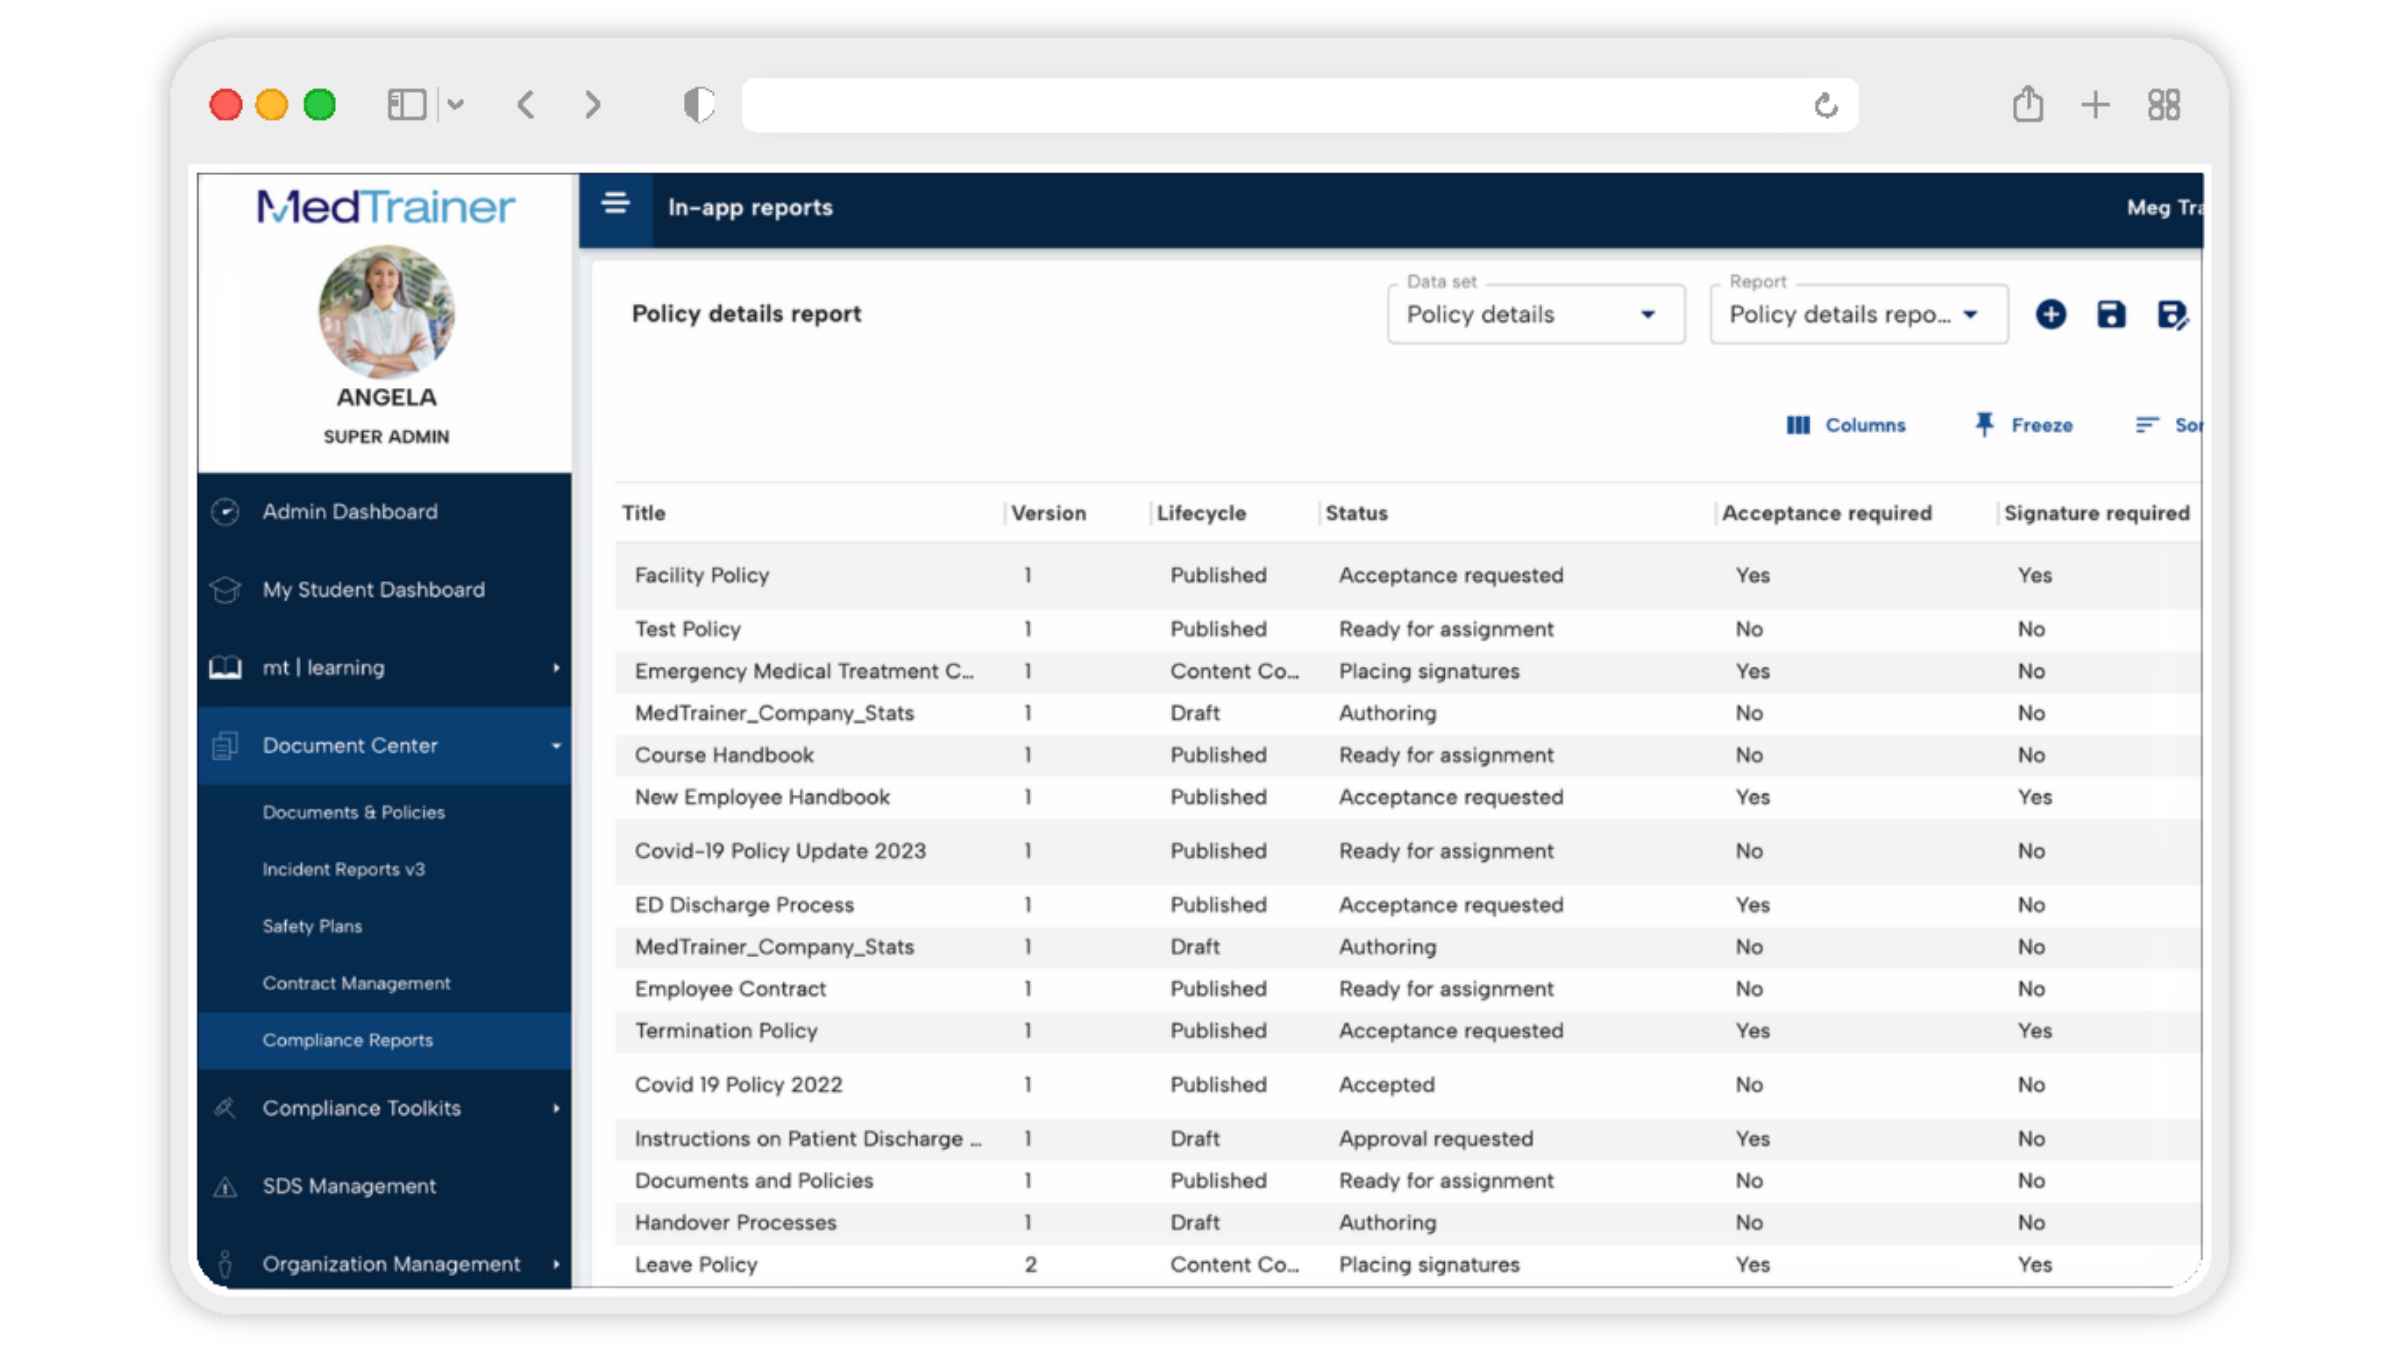Click the browser reload icon
This screenshot has width=2400, height=1350.
coord(1826,105)
